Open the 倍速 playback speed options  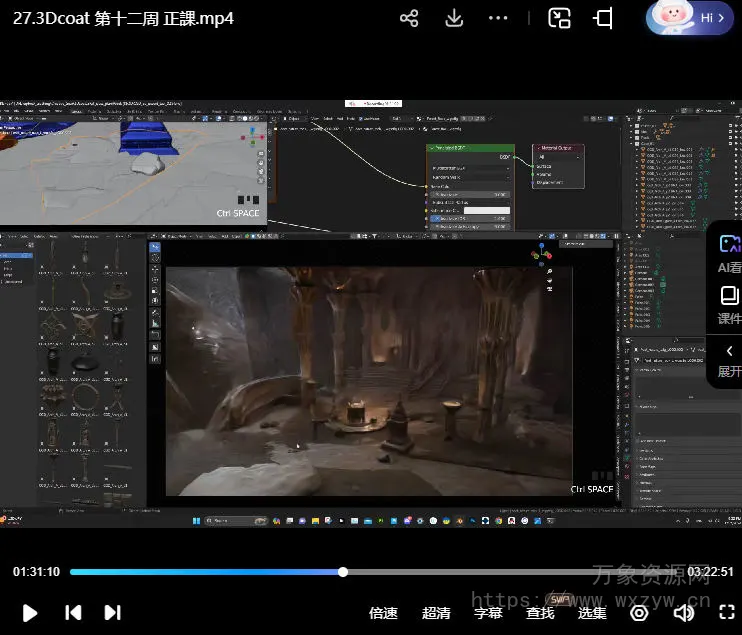[x=383, y=612]
